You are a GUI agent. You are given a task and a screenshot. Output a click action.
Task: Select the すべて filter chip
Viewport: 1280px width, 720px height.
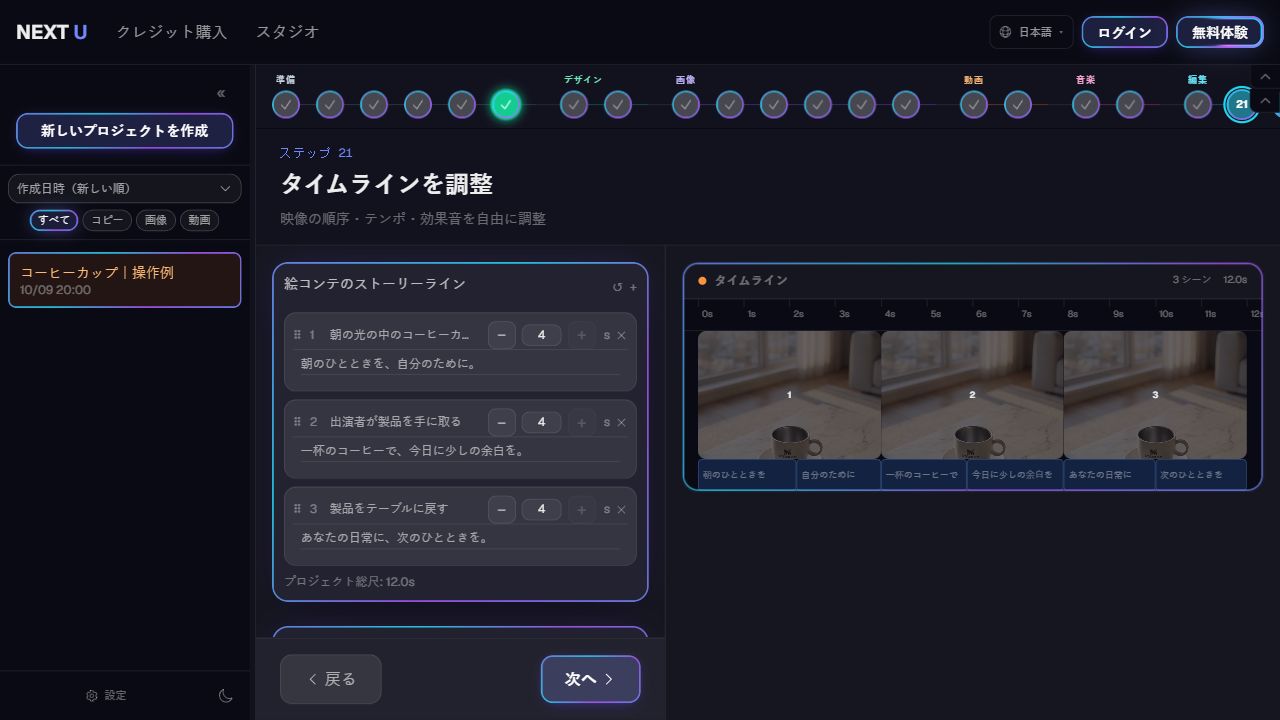(x=54, y=220)
